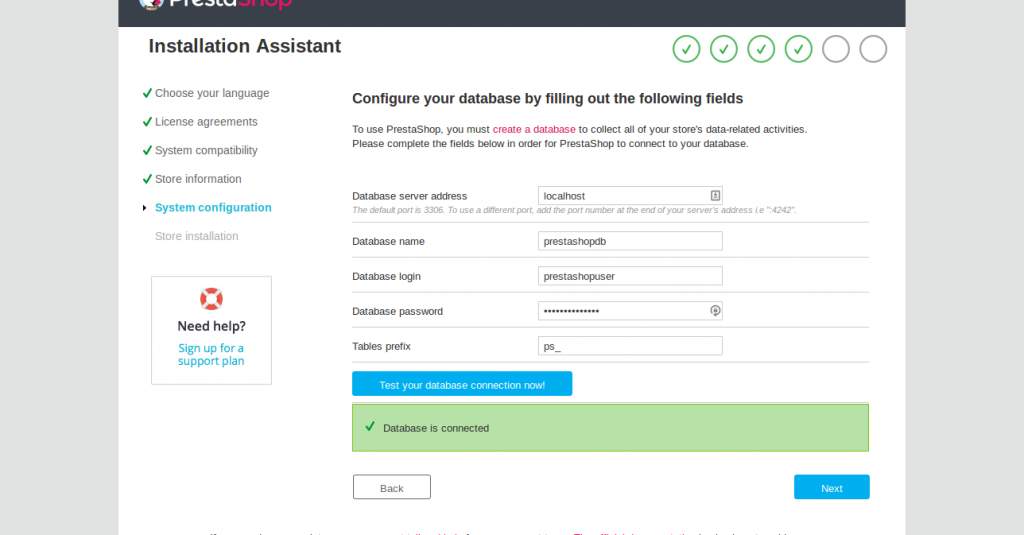The height and width of the screenshot is (535, 1024).
Task: Click checkmark beside License agreements
Action: click(147, 122)
